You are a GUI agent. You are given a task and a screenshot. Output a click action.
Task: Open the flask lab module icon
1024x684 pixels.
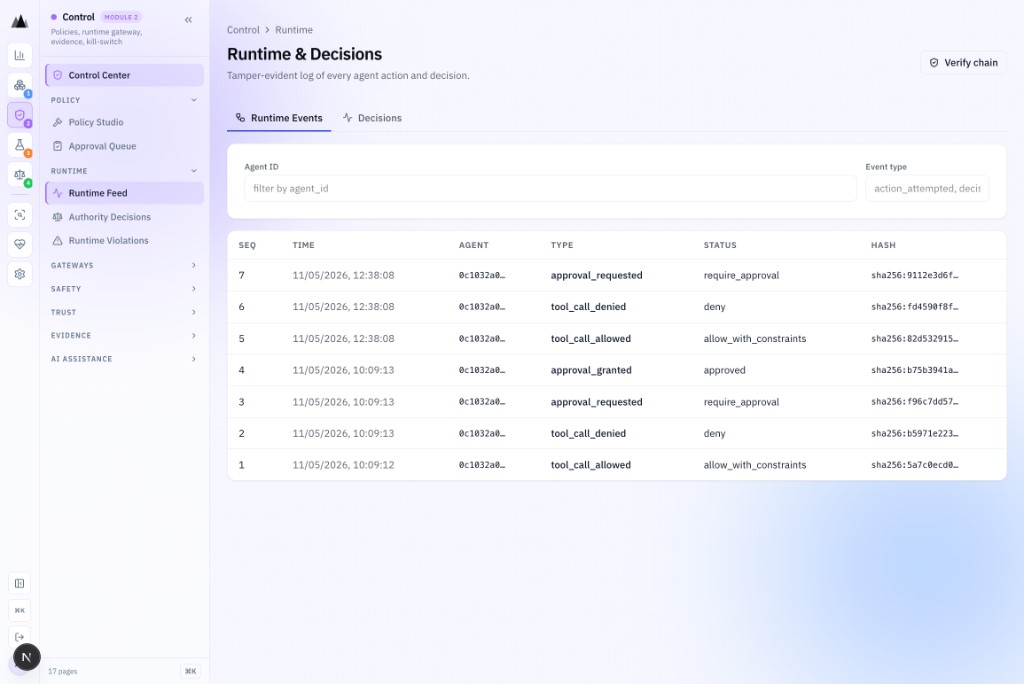20,145
